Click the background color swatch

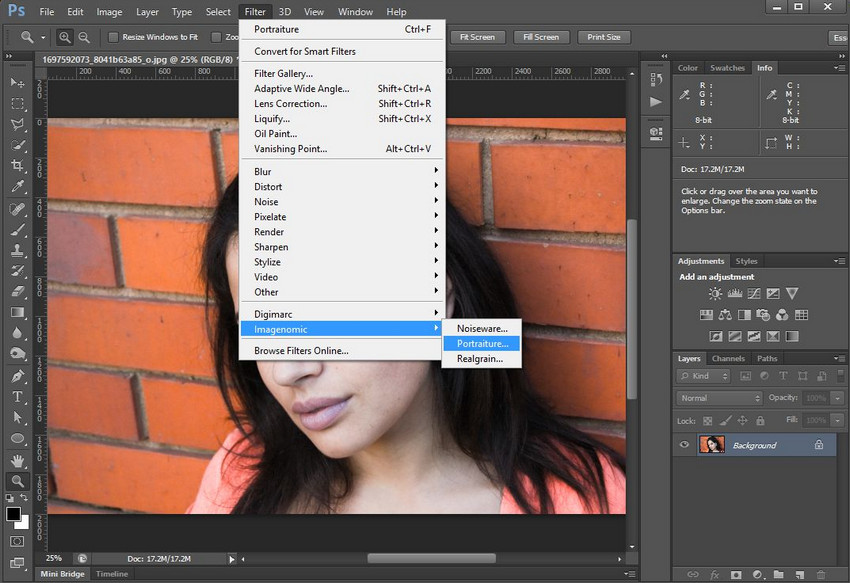(23, 523)
